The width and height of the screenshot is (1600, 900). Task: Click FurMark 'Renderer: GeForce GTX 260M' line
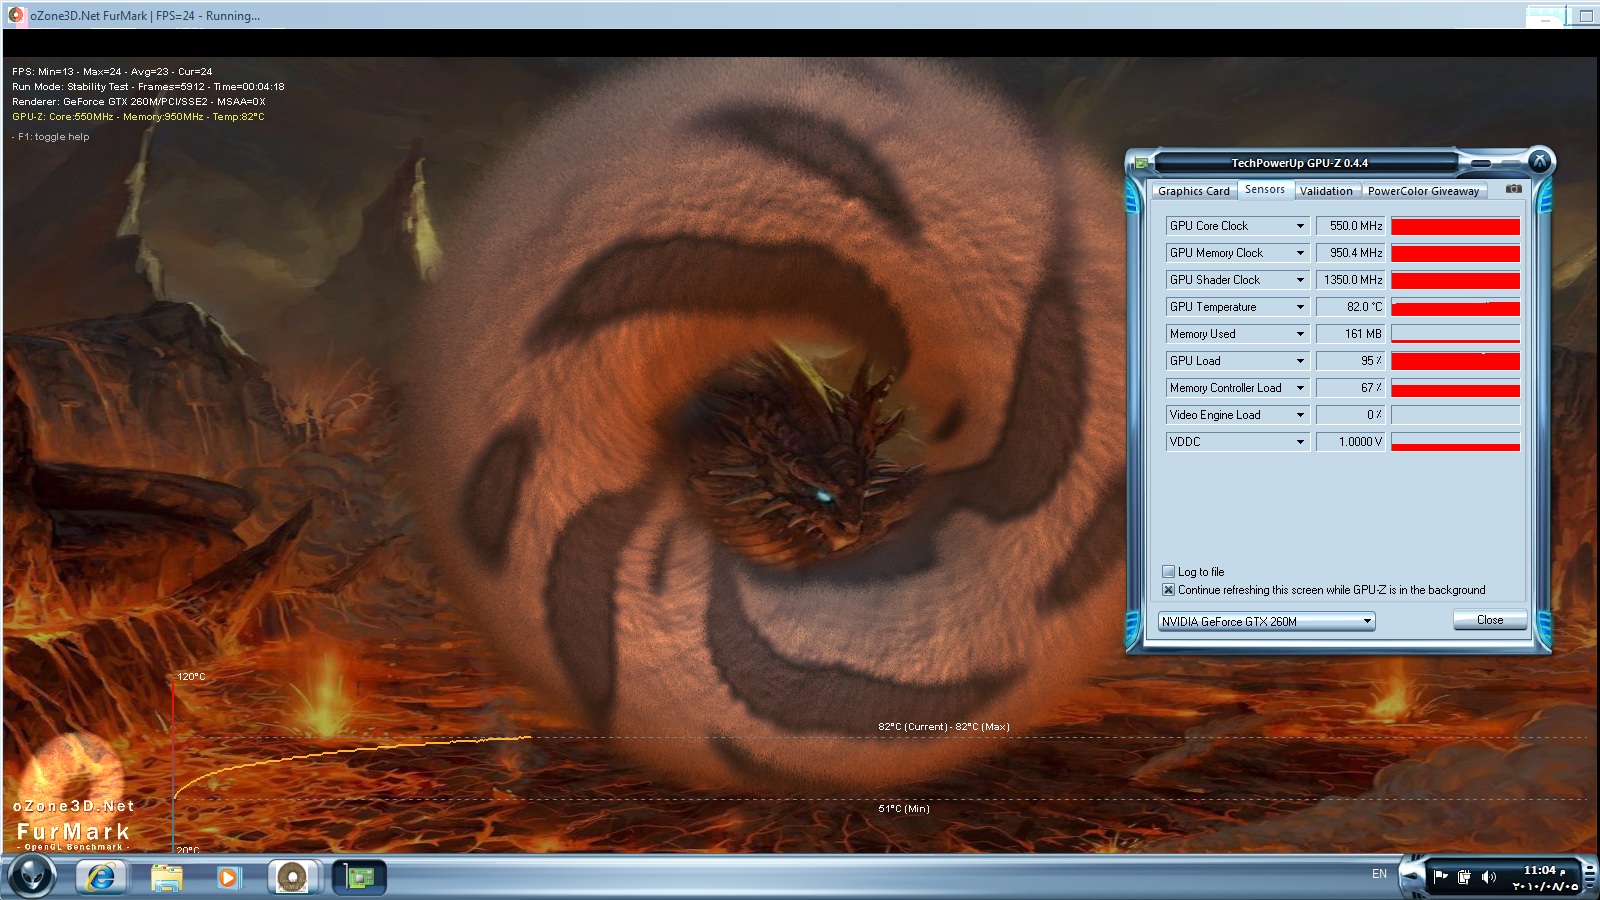click(x=138, y=102)
